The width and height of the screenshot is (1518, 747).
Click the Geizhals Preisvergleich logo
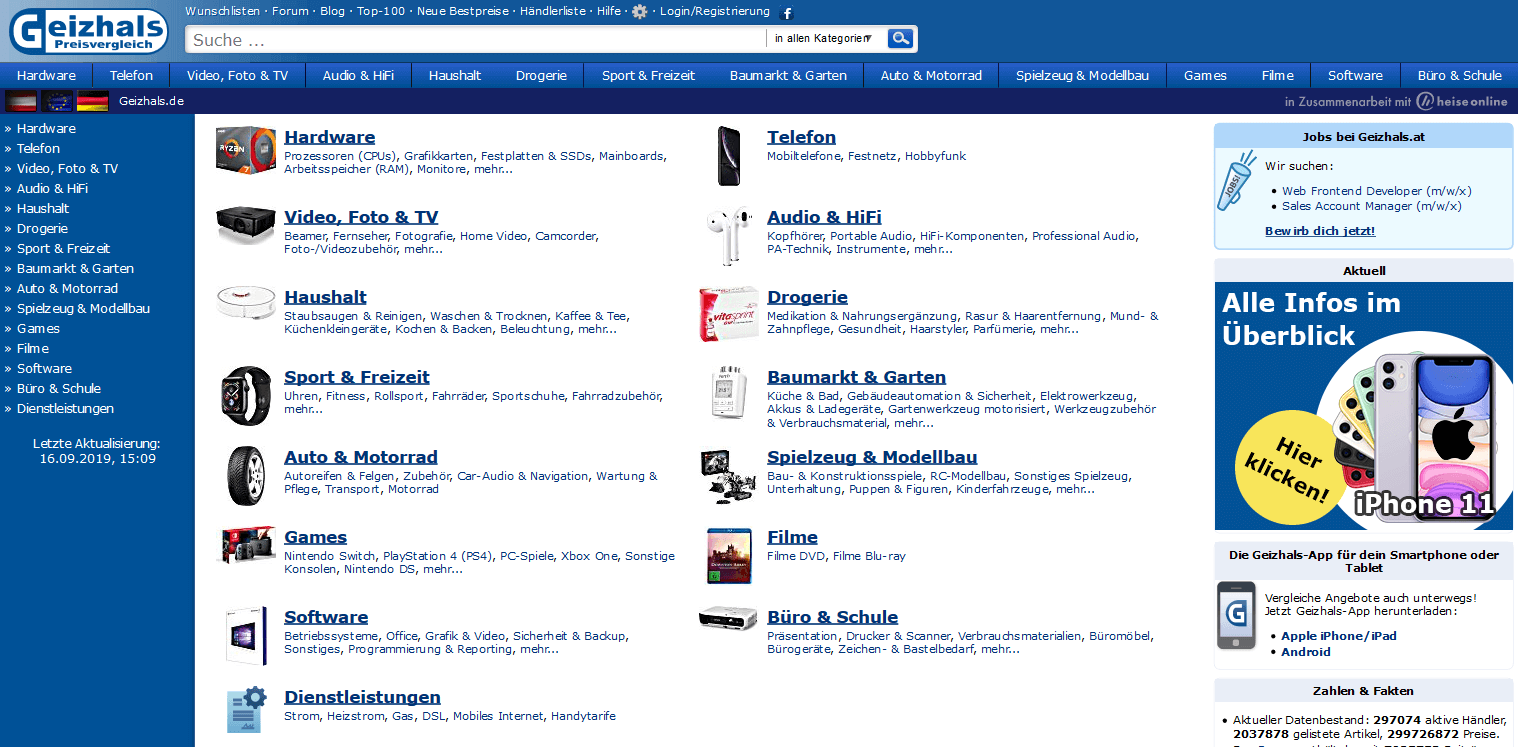point(89,31)
